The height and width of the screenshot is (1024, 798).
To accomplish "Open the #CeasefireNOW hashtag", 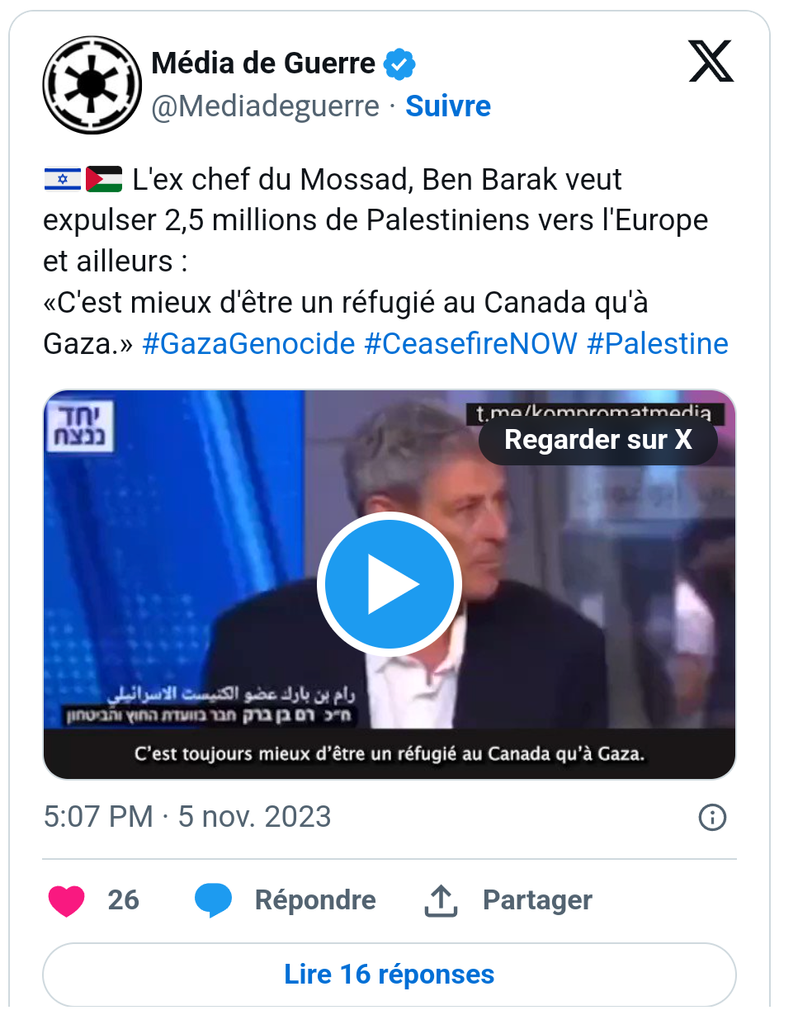I will click(x=471, y=344).
